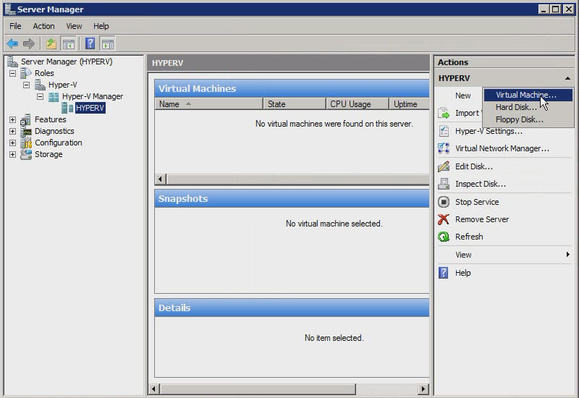Open the Help menu in menu bar
The height and width of the screenshot is (398, 579).
tap(101, 26)
